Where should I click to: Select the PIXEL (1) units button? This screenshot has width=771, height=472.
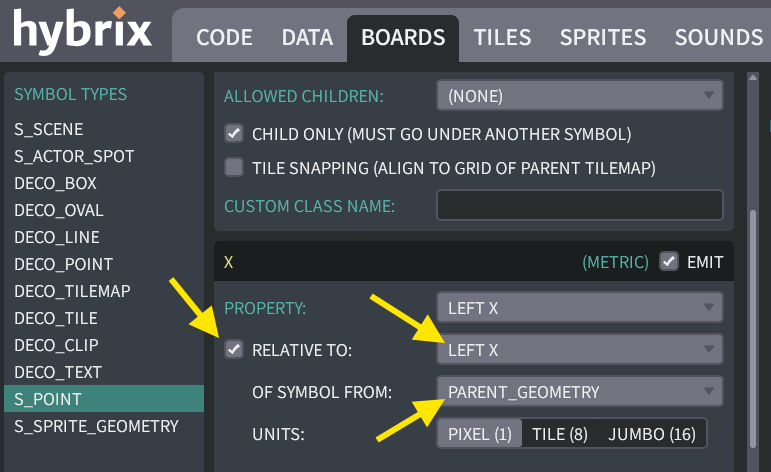click(x=480, y=434)
